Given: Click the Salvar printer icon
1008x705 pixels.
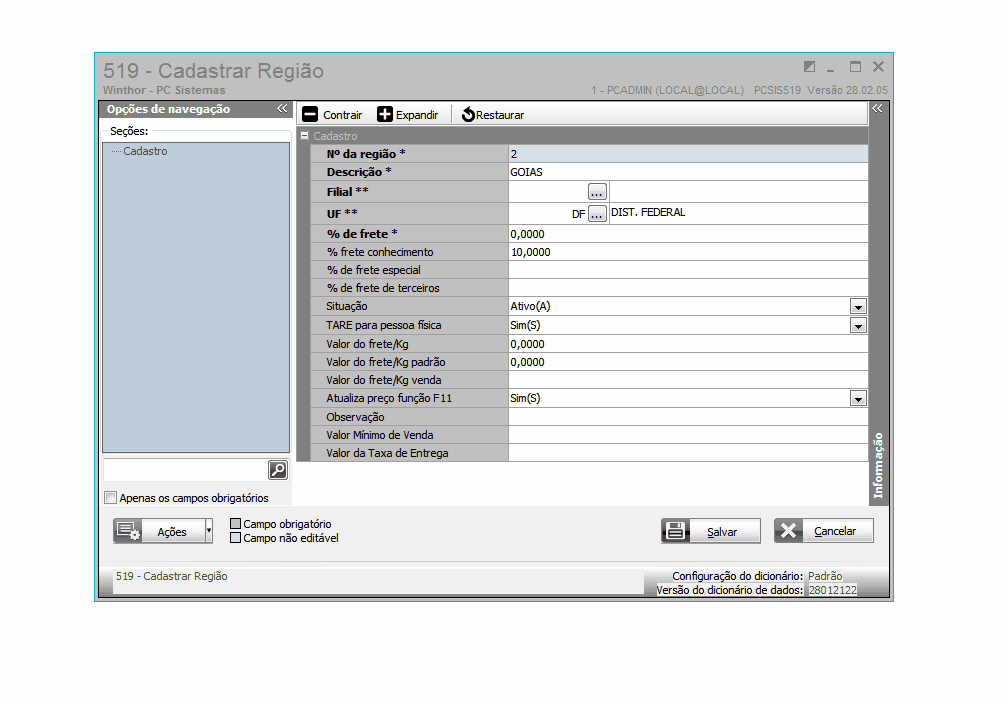Looking at the screenshot, I should pyautogui.click(x=676, y=531).
